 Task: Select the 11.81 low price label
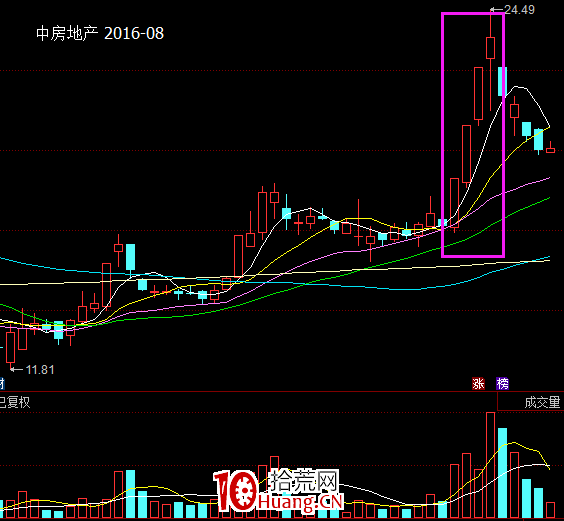point(40,370)
